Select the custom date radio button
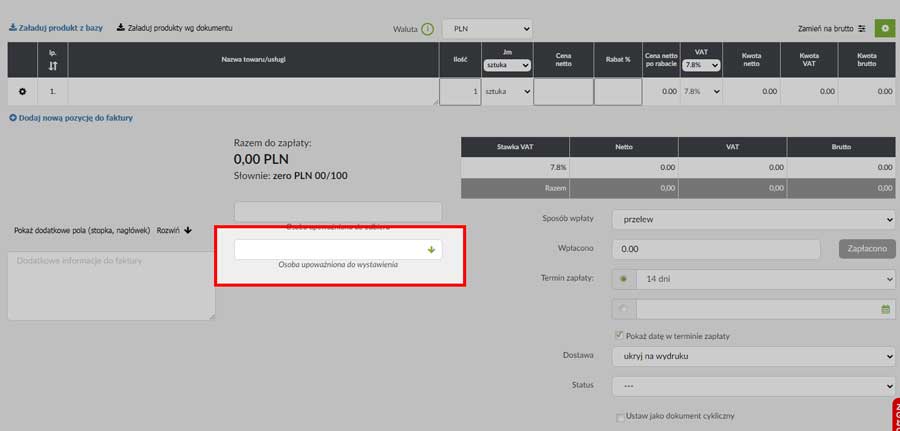This screenshot has width=900, height=431. coord(625,310)
